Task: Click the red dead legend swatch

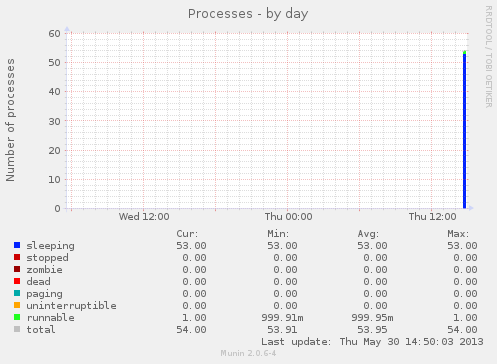Action: 17,281
